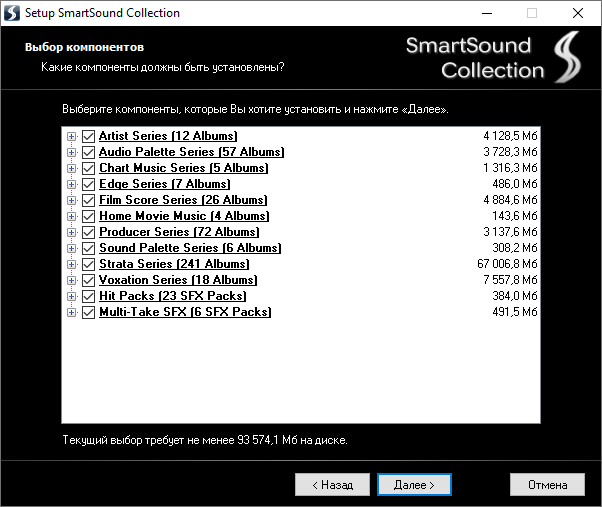
Task: Select Audio Palette Series (57 Albums) label
Action: pos(192,152)
